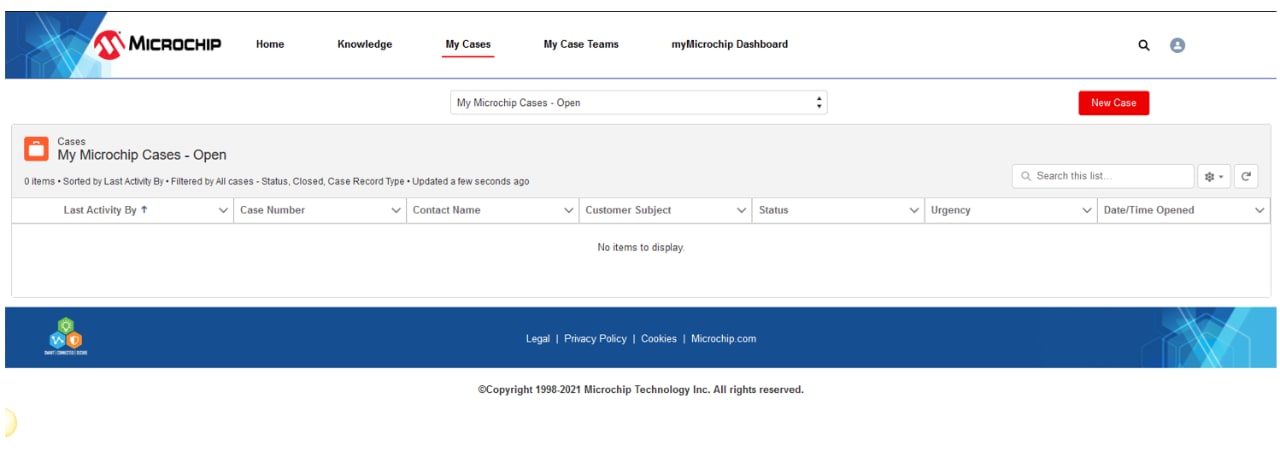Image resolution: width=1280 pixels, height=457 pixels.
Task: Go to the Knowledge tab
Action: point(364,45)
